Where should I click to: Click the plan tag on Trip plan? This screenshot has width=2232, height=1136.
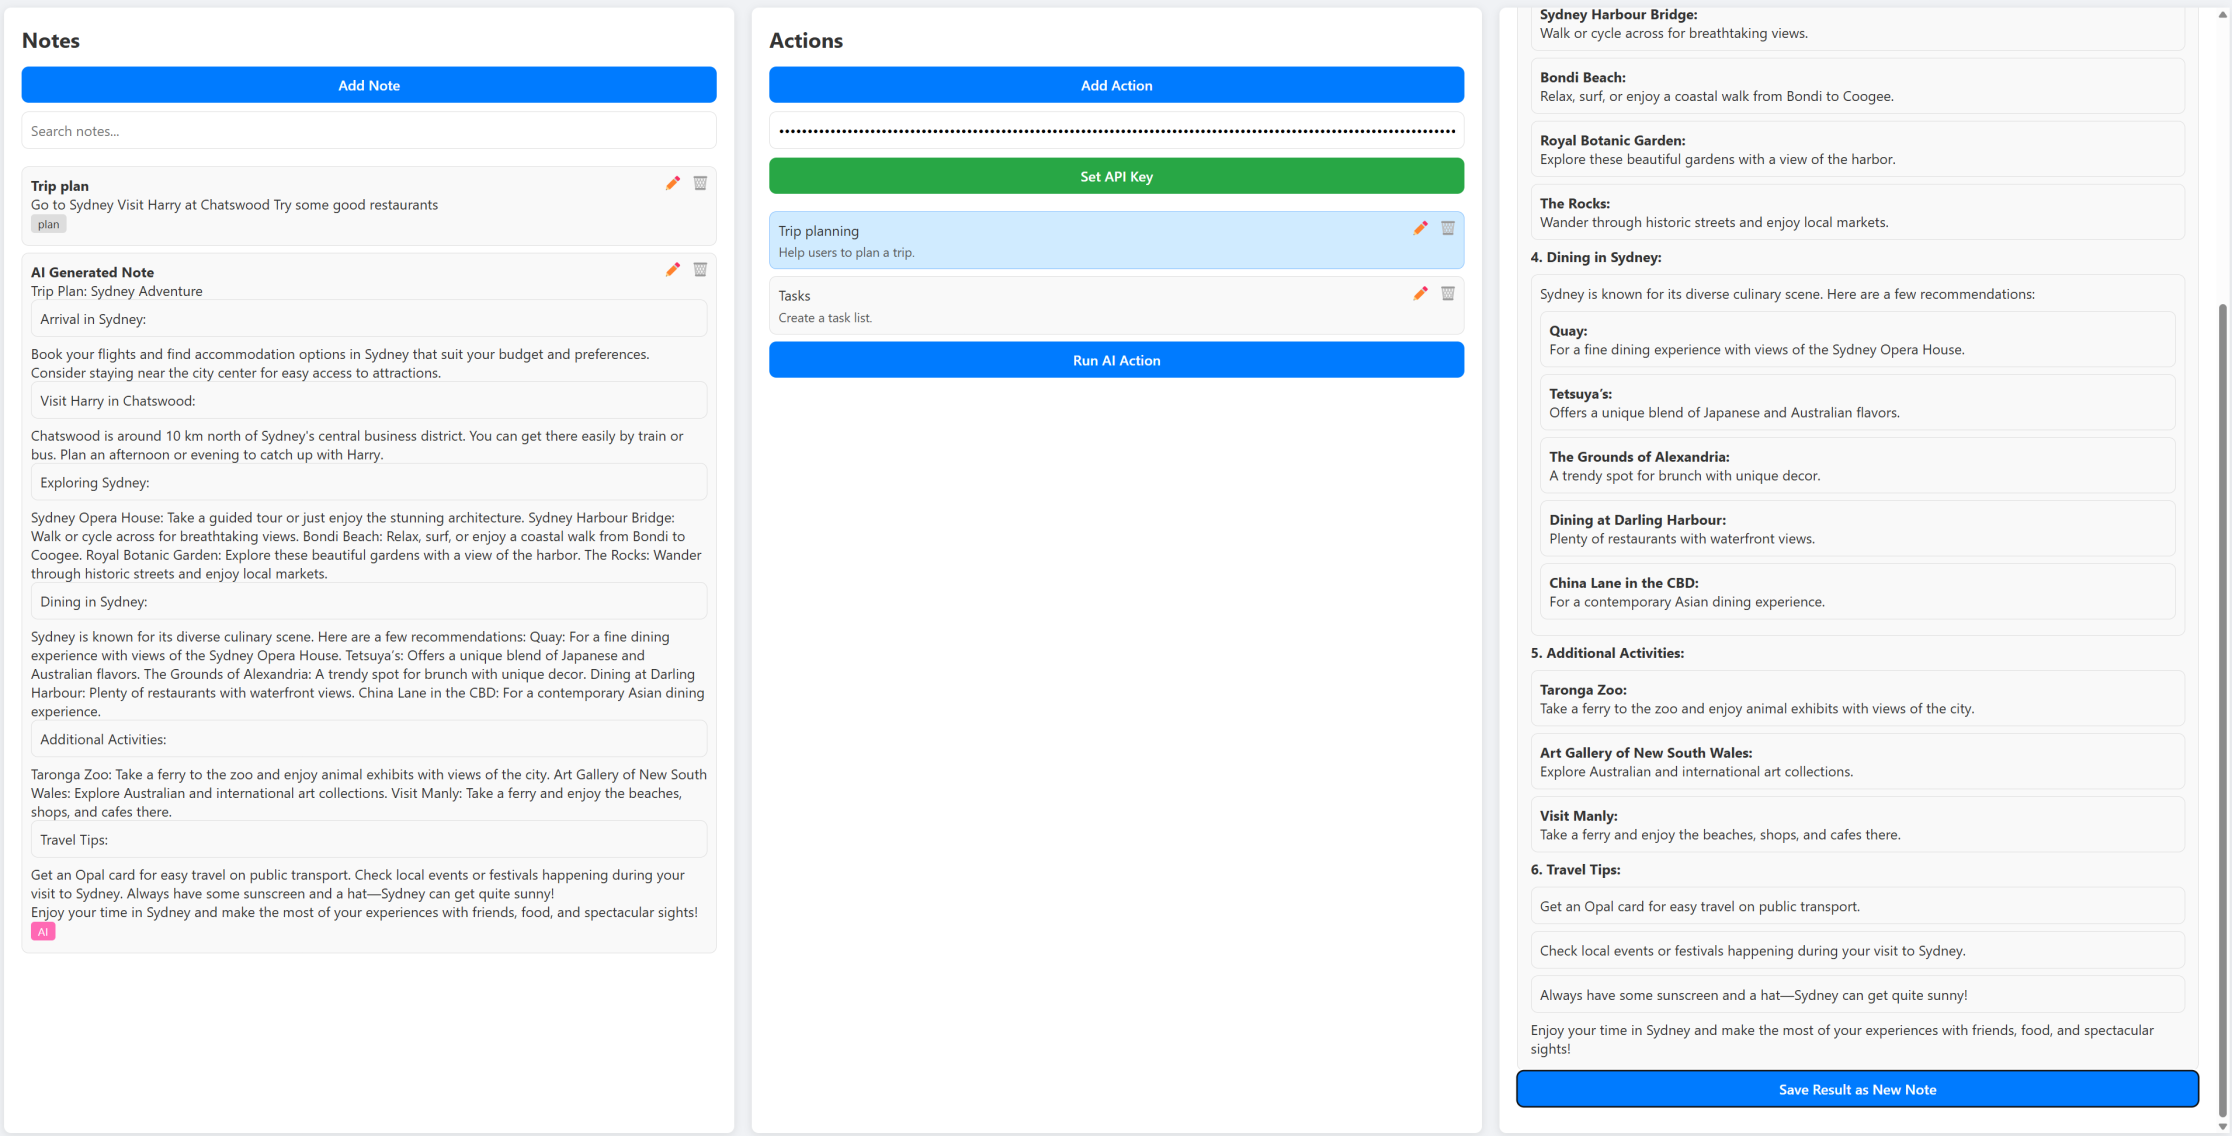click(x=48, y=224)
